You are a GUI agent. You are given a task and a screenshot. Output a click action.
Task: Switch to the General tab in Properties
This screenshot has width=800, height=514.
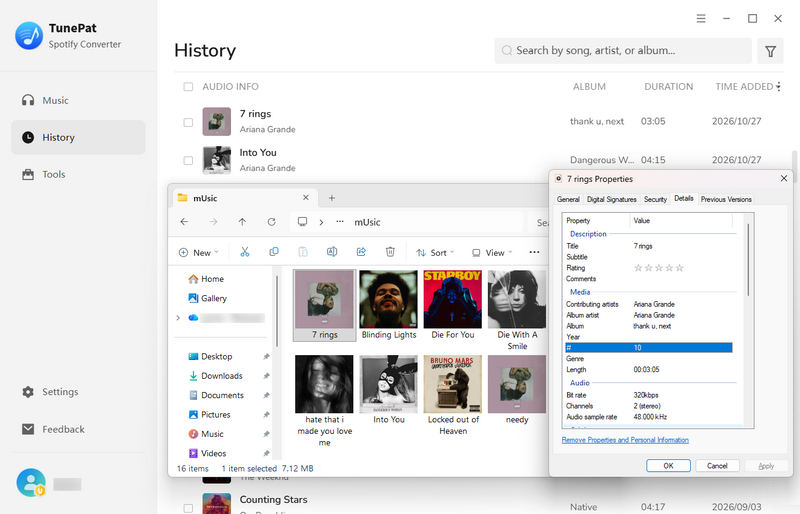[568, 200]
